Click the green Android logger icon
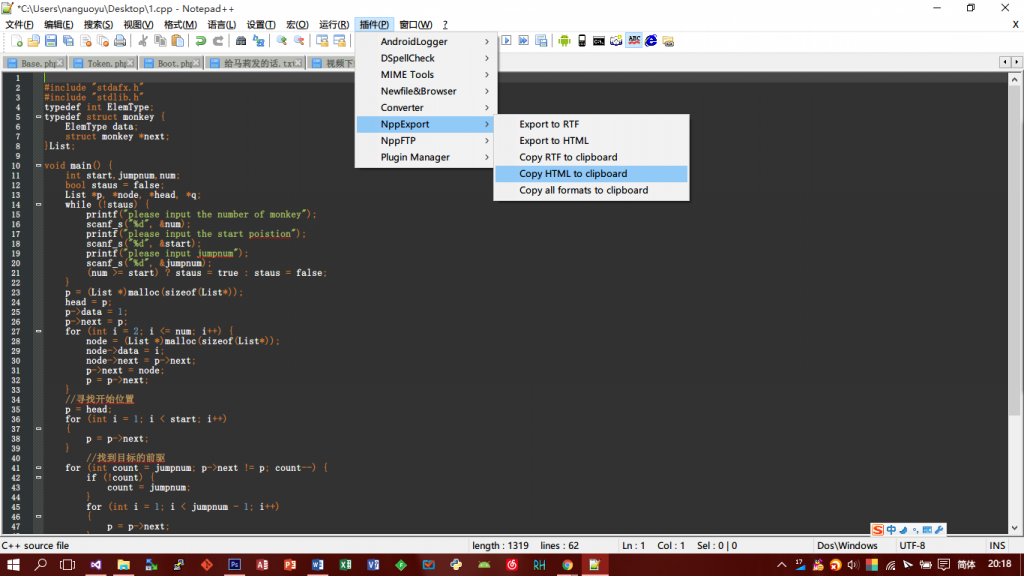The width and height of the screenshot is (1024, 576). (x=564, y=41)
